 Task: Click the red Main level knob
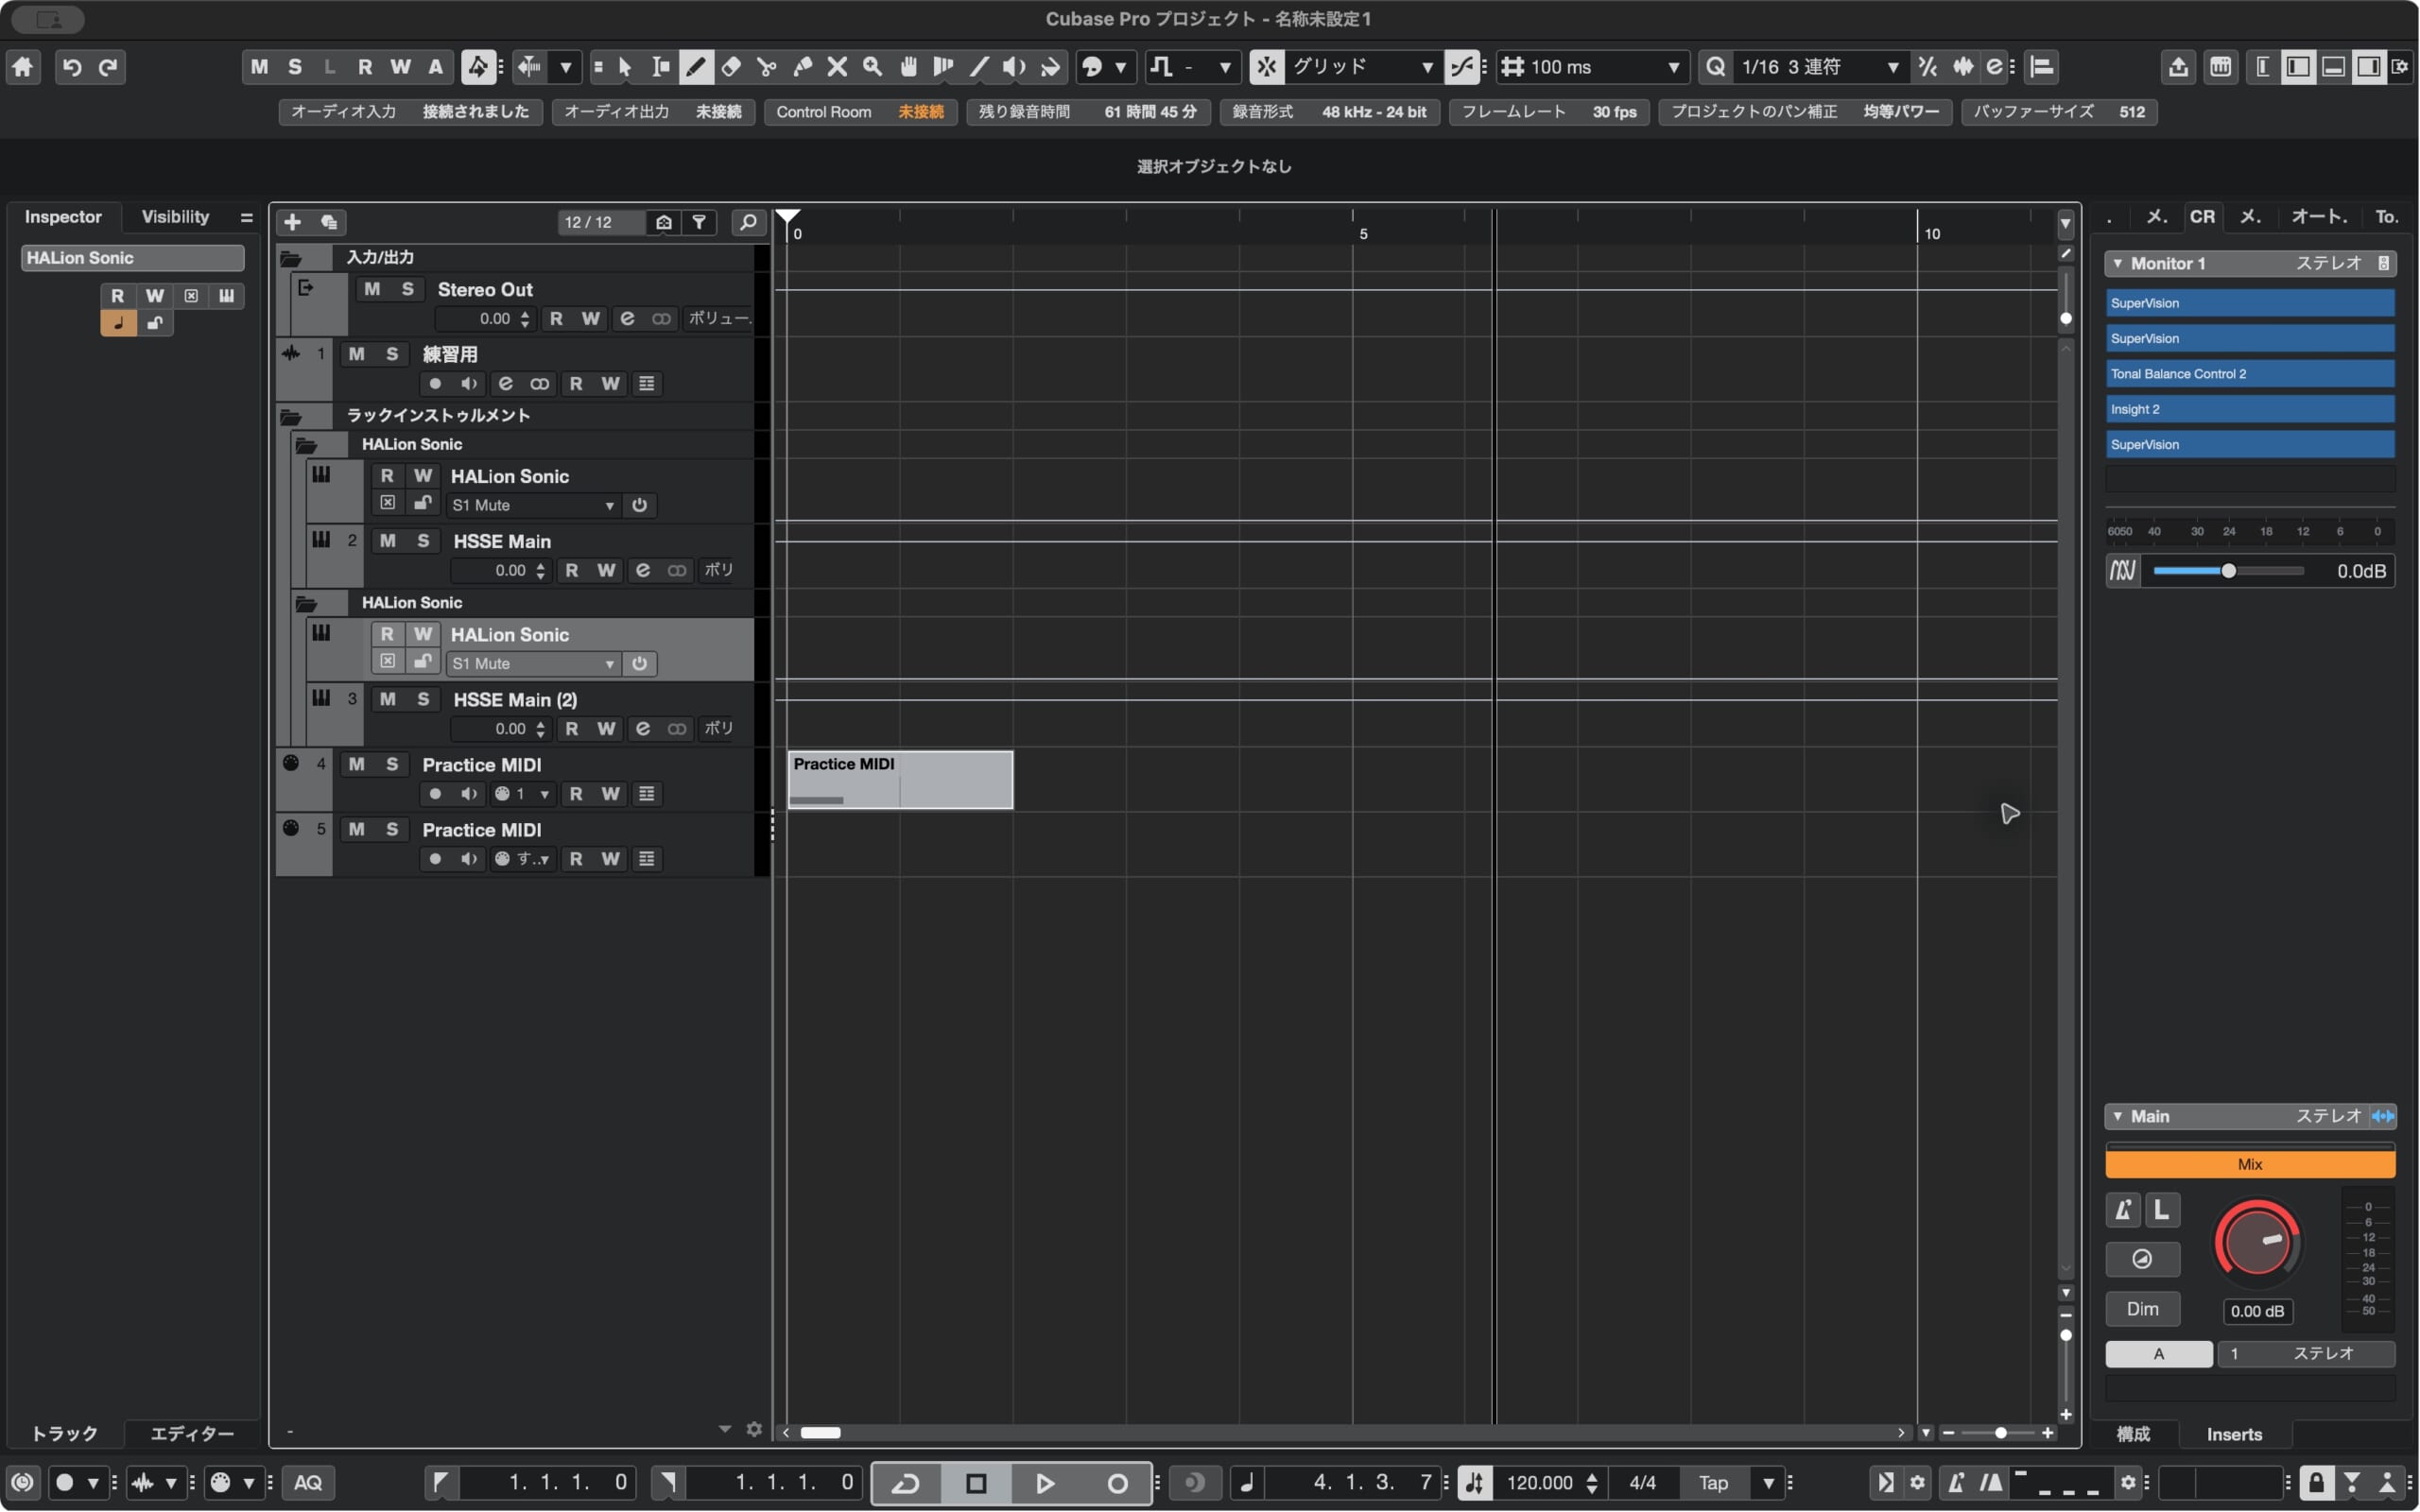[x=2256, y=1242]
